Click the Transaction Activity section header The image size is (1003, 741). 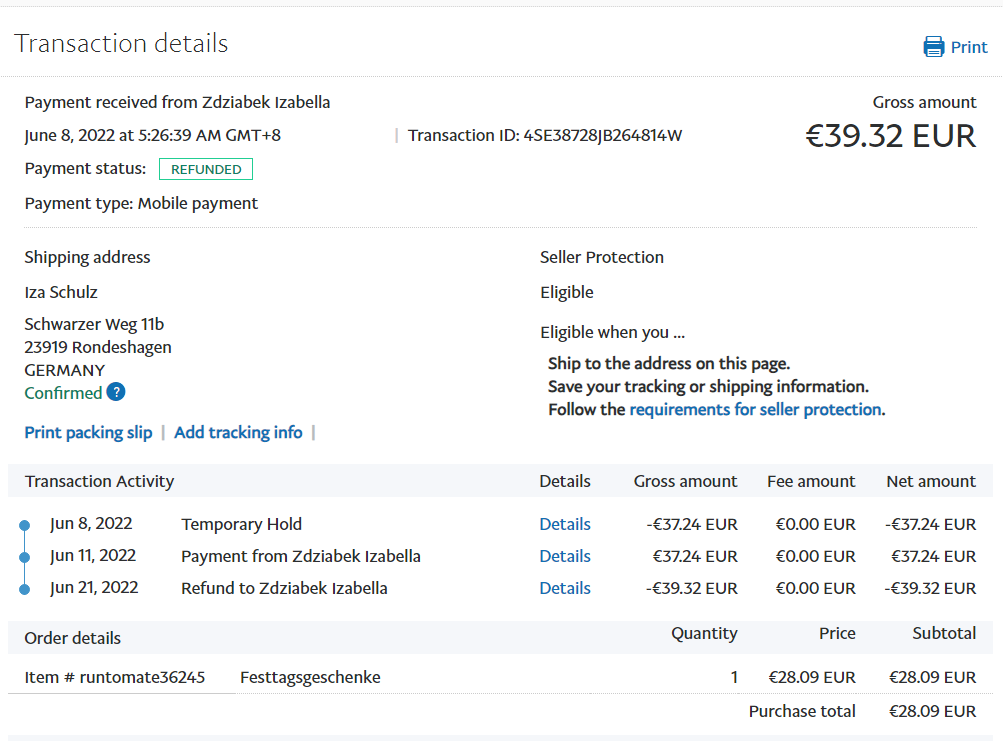(x=99, y=481)
